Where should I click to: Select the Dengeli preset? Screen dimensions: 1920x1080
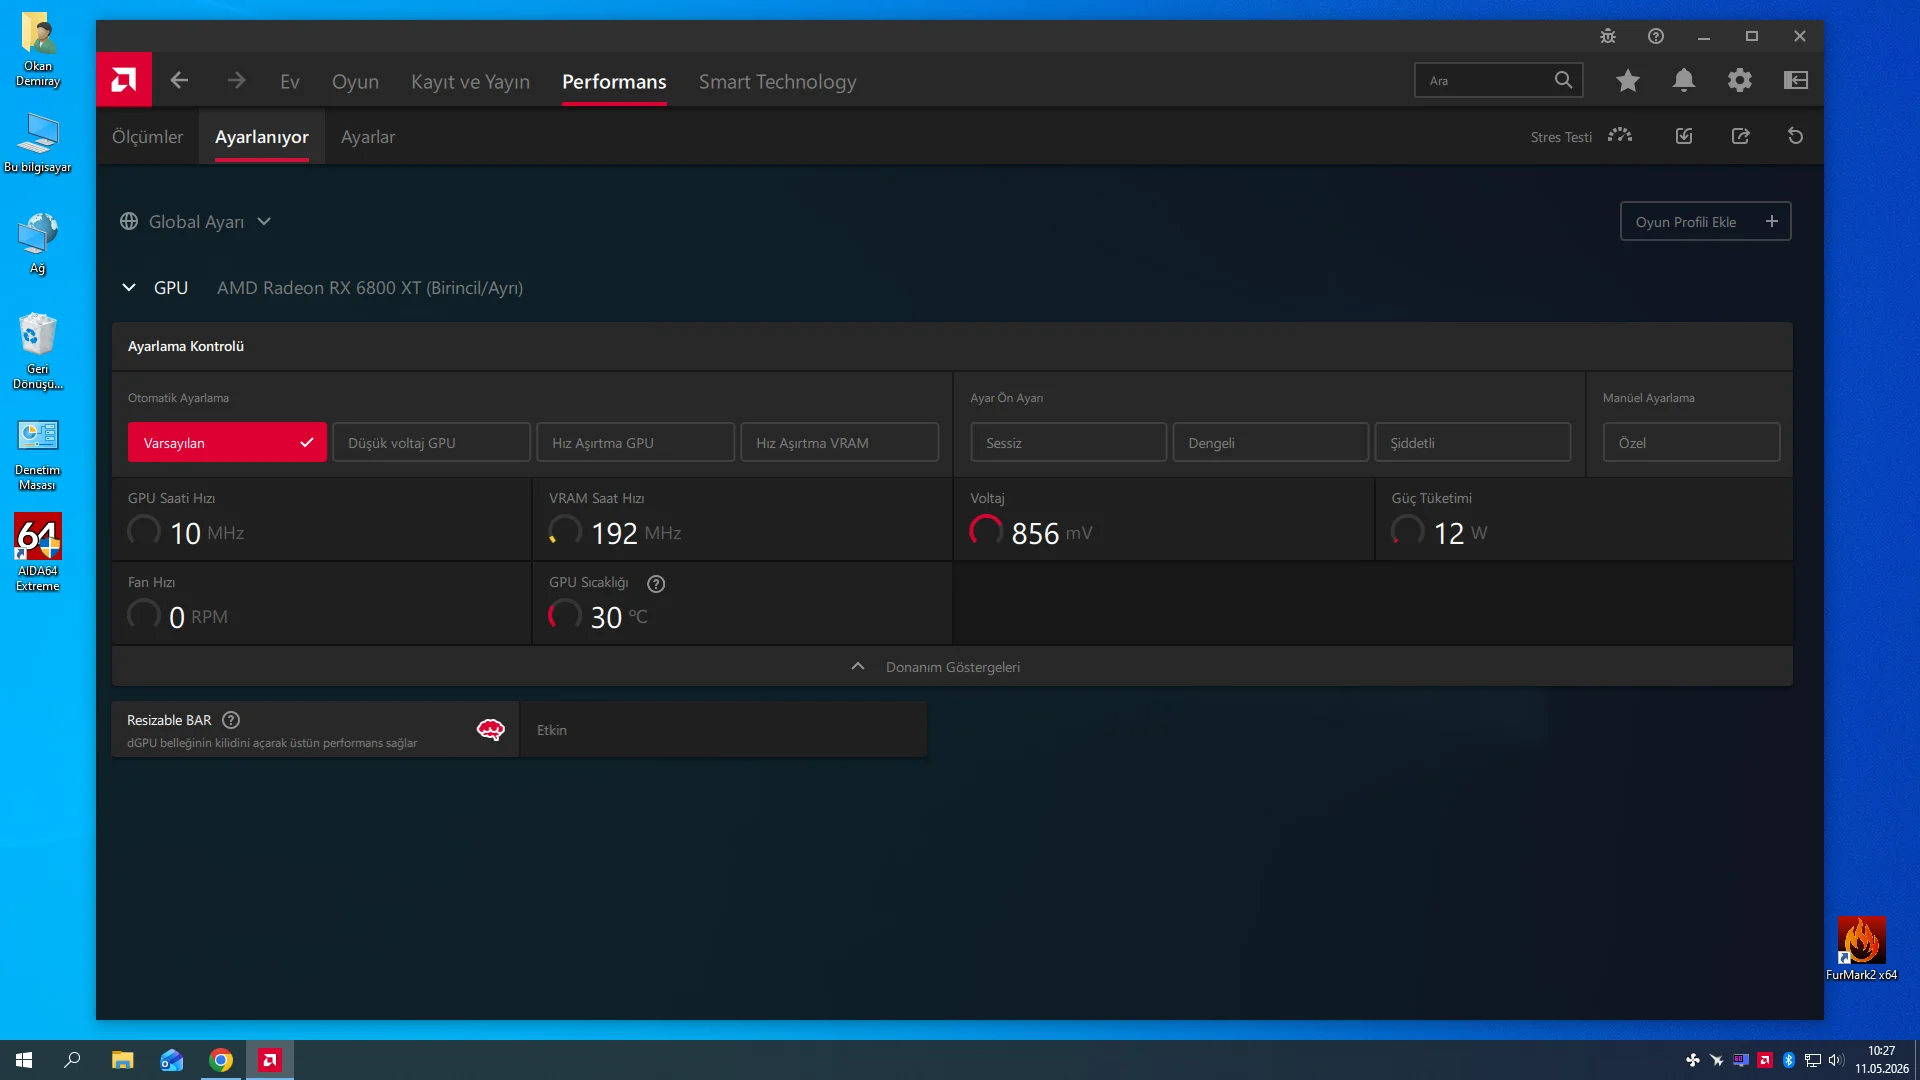(x=1271, y=443)
